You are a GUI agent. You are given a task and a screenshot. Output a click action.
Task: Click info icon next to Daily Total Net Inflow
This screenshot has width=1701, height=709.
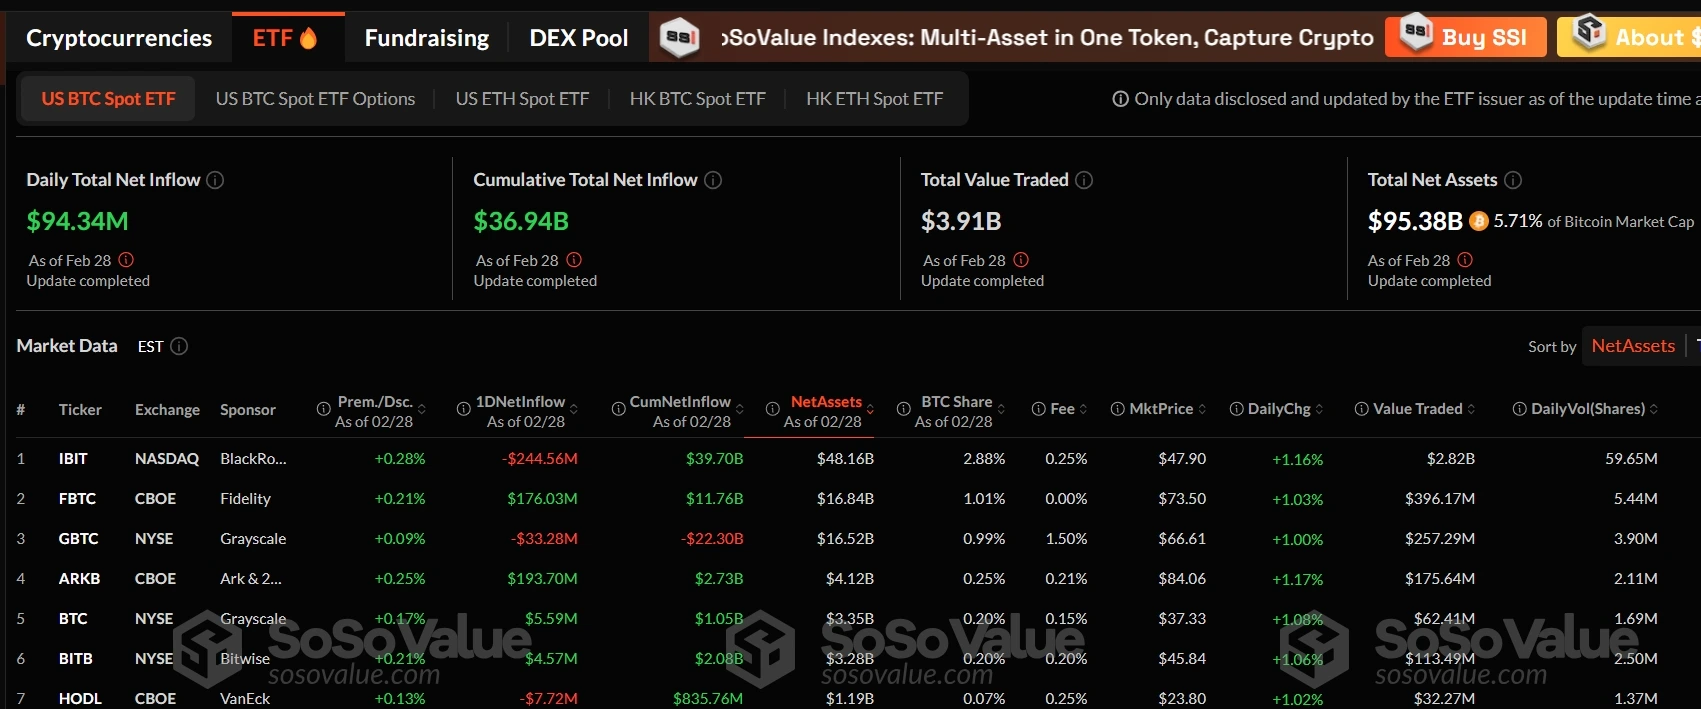coord(215,180)
